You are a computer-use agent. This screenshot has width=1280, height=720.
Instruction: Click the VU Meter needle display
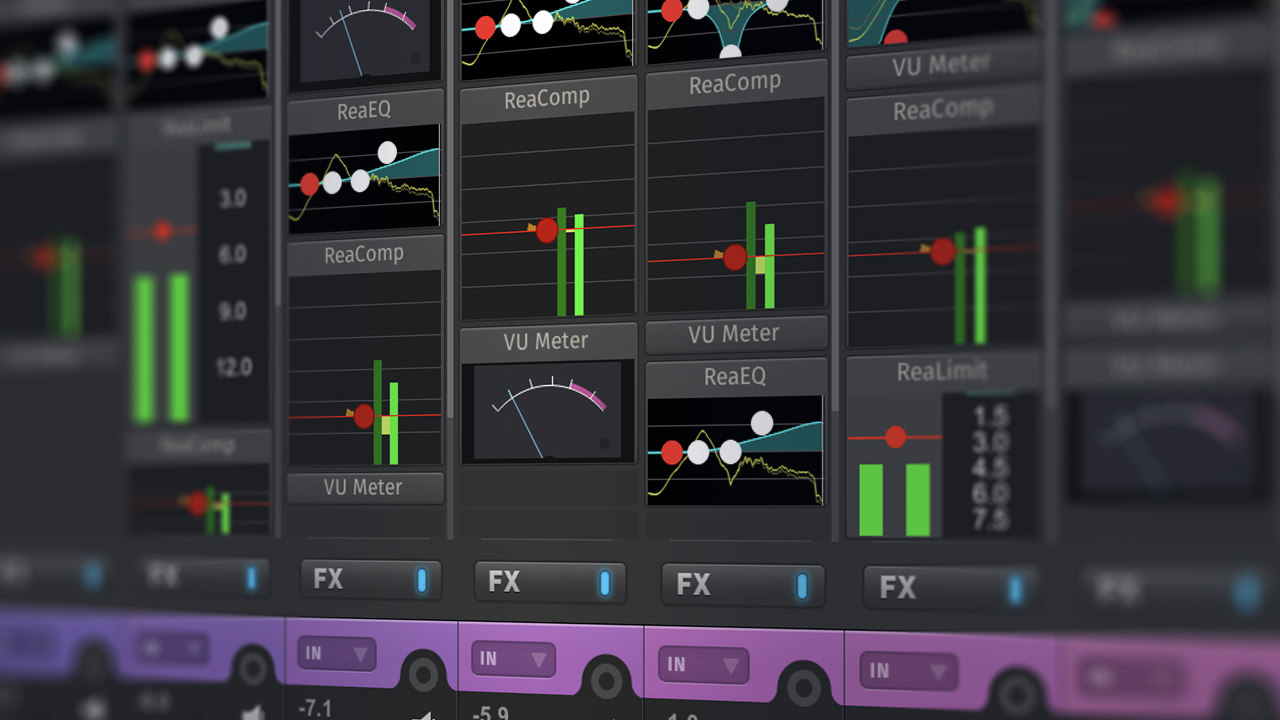point(547,410)
